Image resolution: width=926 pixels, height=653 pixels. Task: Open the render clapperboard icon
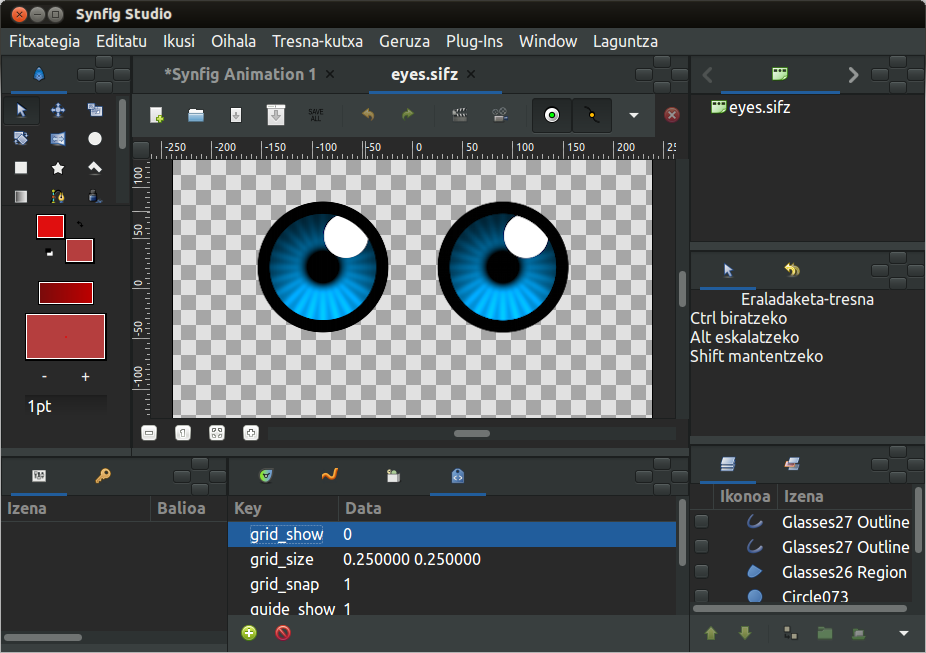[x=459, y=115]
